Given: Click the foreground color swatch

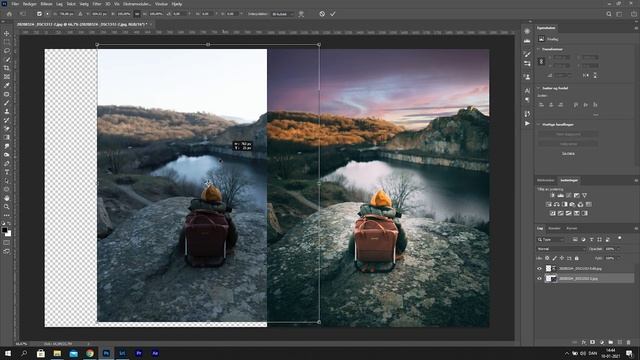Looking at the screenshot, I should [x=4, y=230].
